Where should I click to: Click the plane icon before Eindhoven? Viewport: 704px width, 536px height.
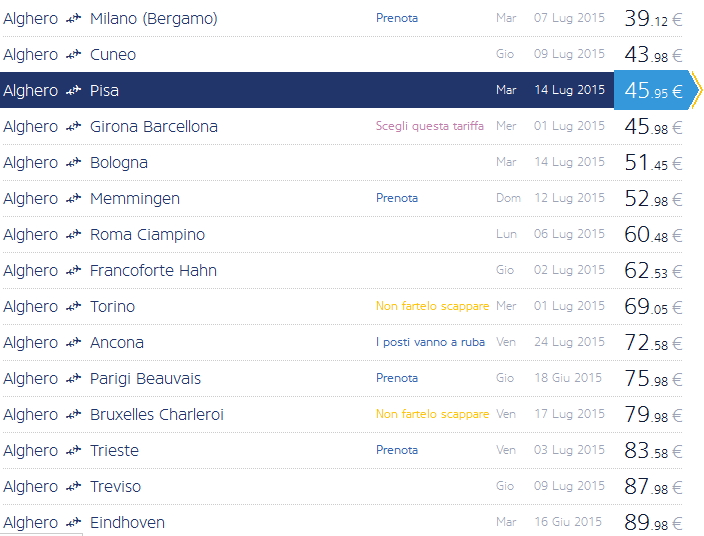click(x=73, y=523)
